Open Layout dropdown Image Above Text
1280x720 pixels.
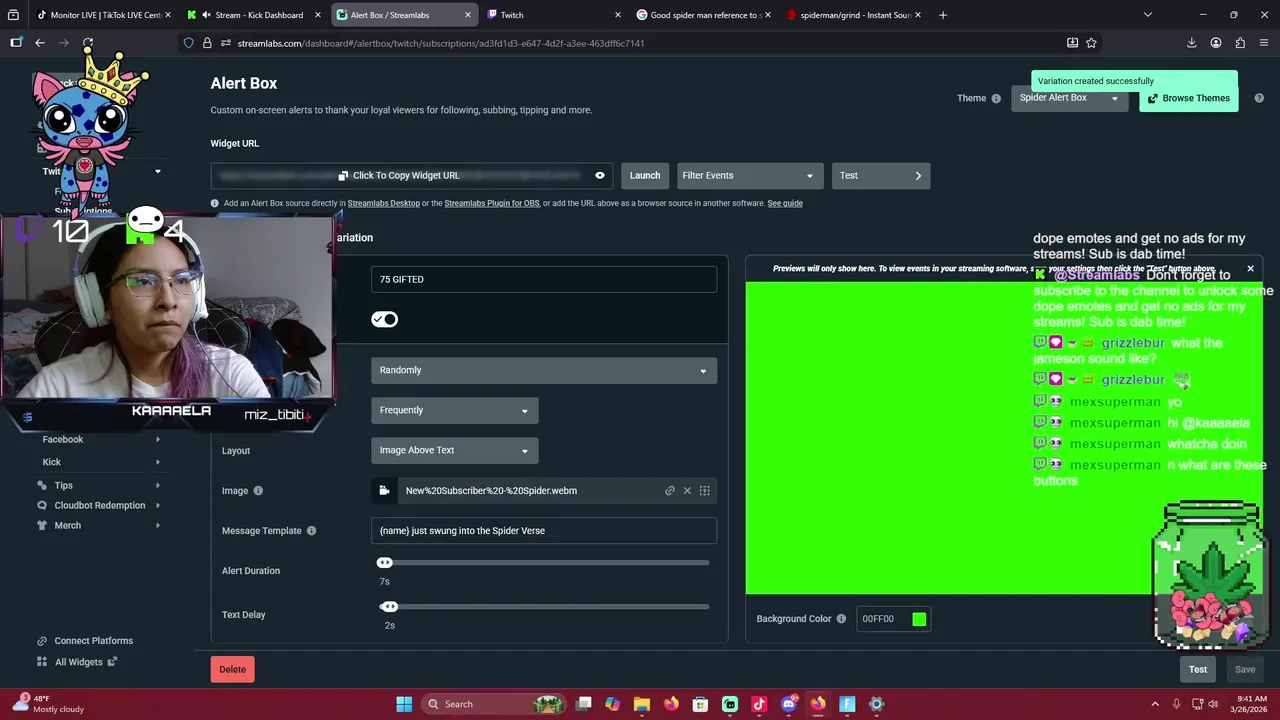[455, 450]
